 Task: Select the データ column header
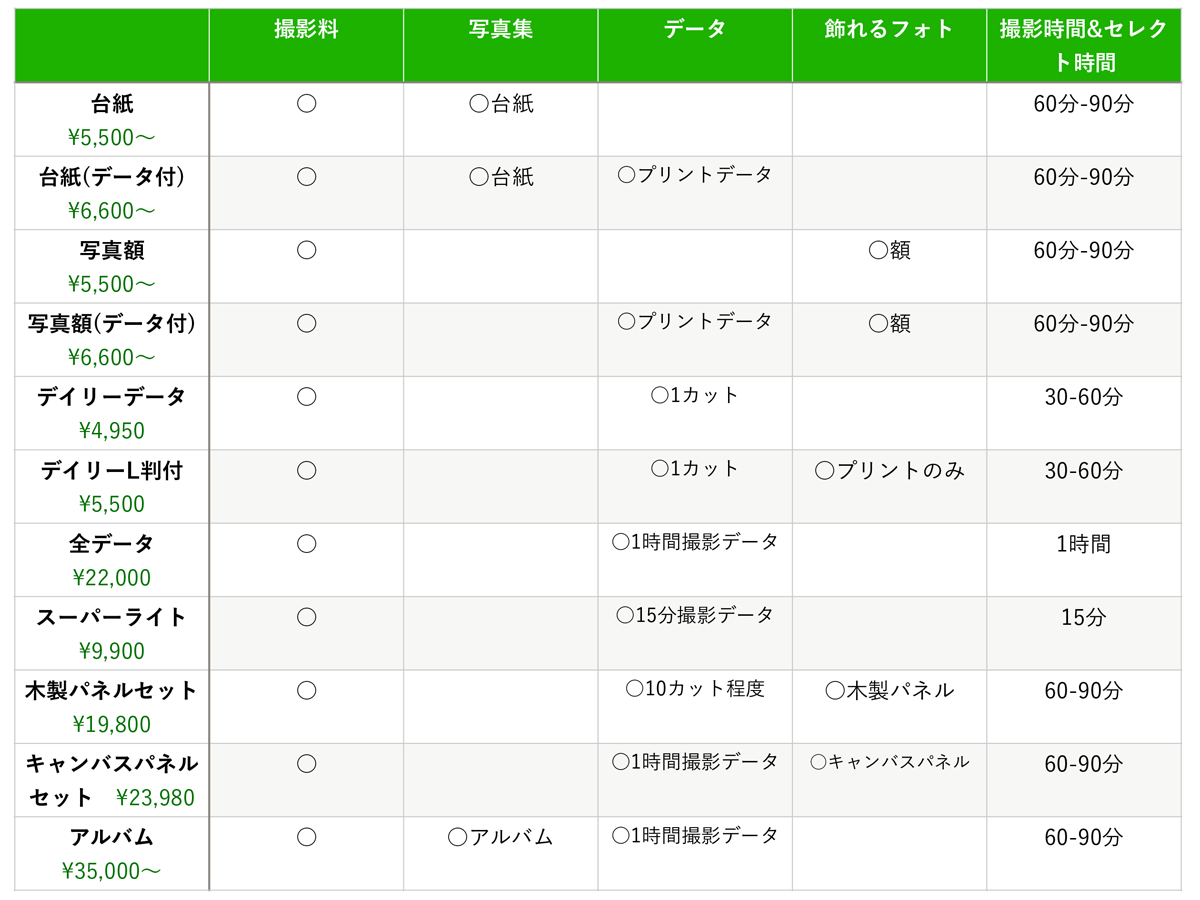point(695,30)
